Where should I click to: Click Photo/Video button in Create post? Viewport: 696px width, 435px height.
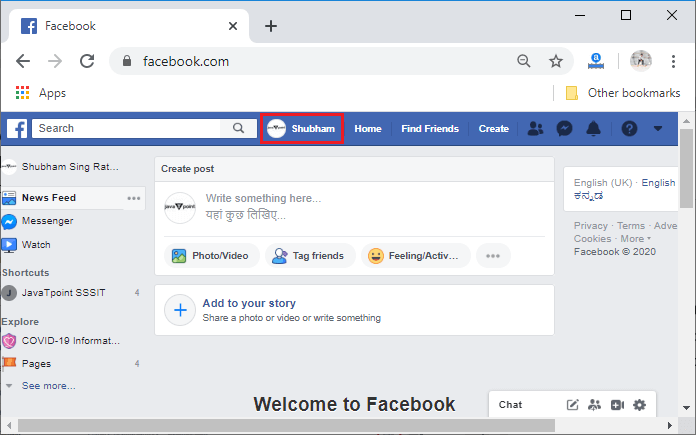211,256
